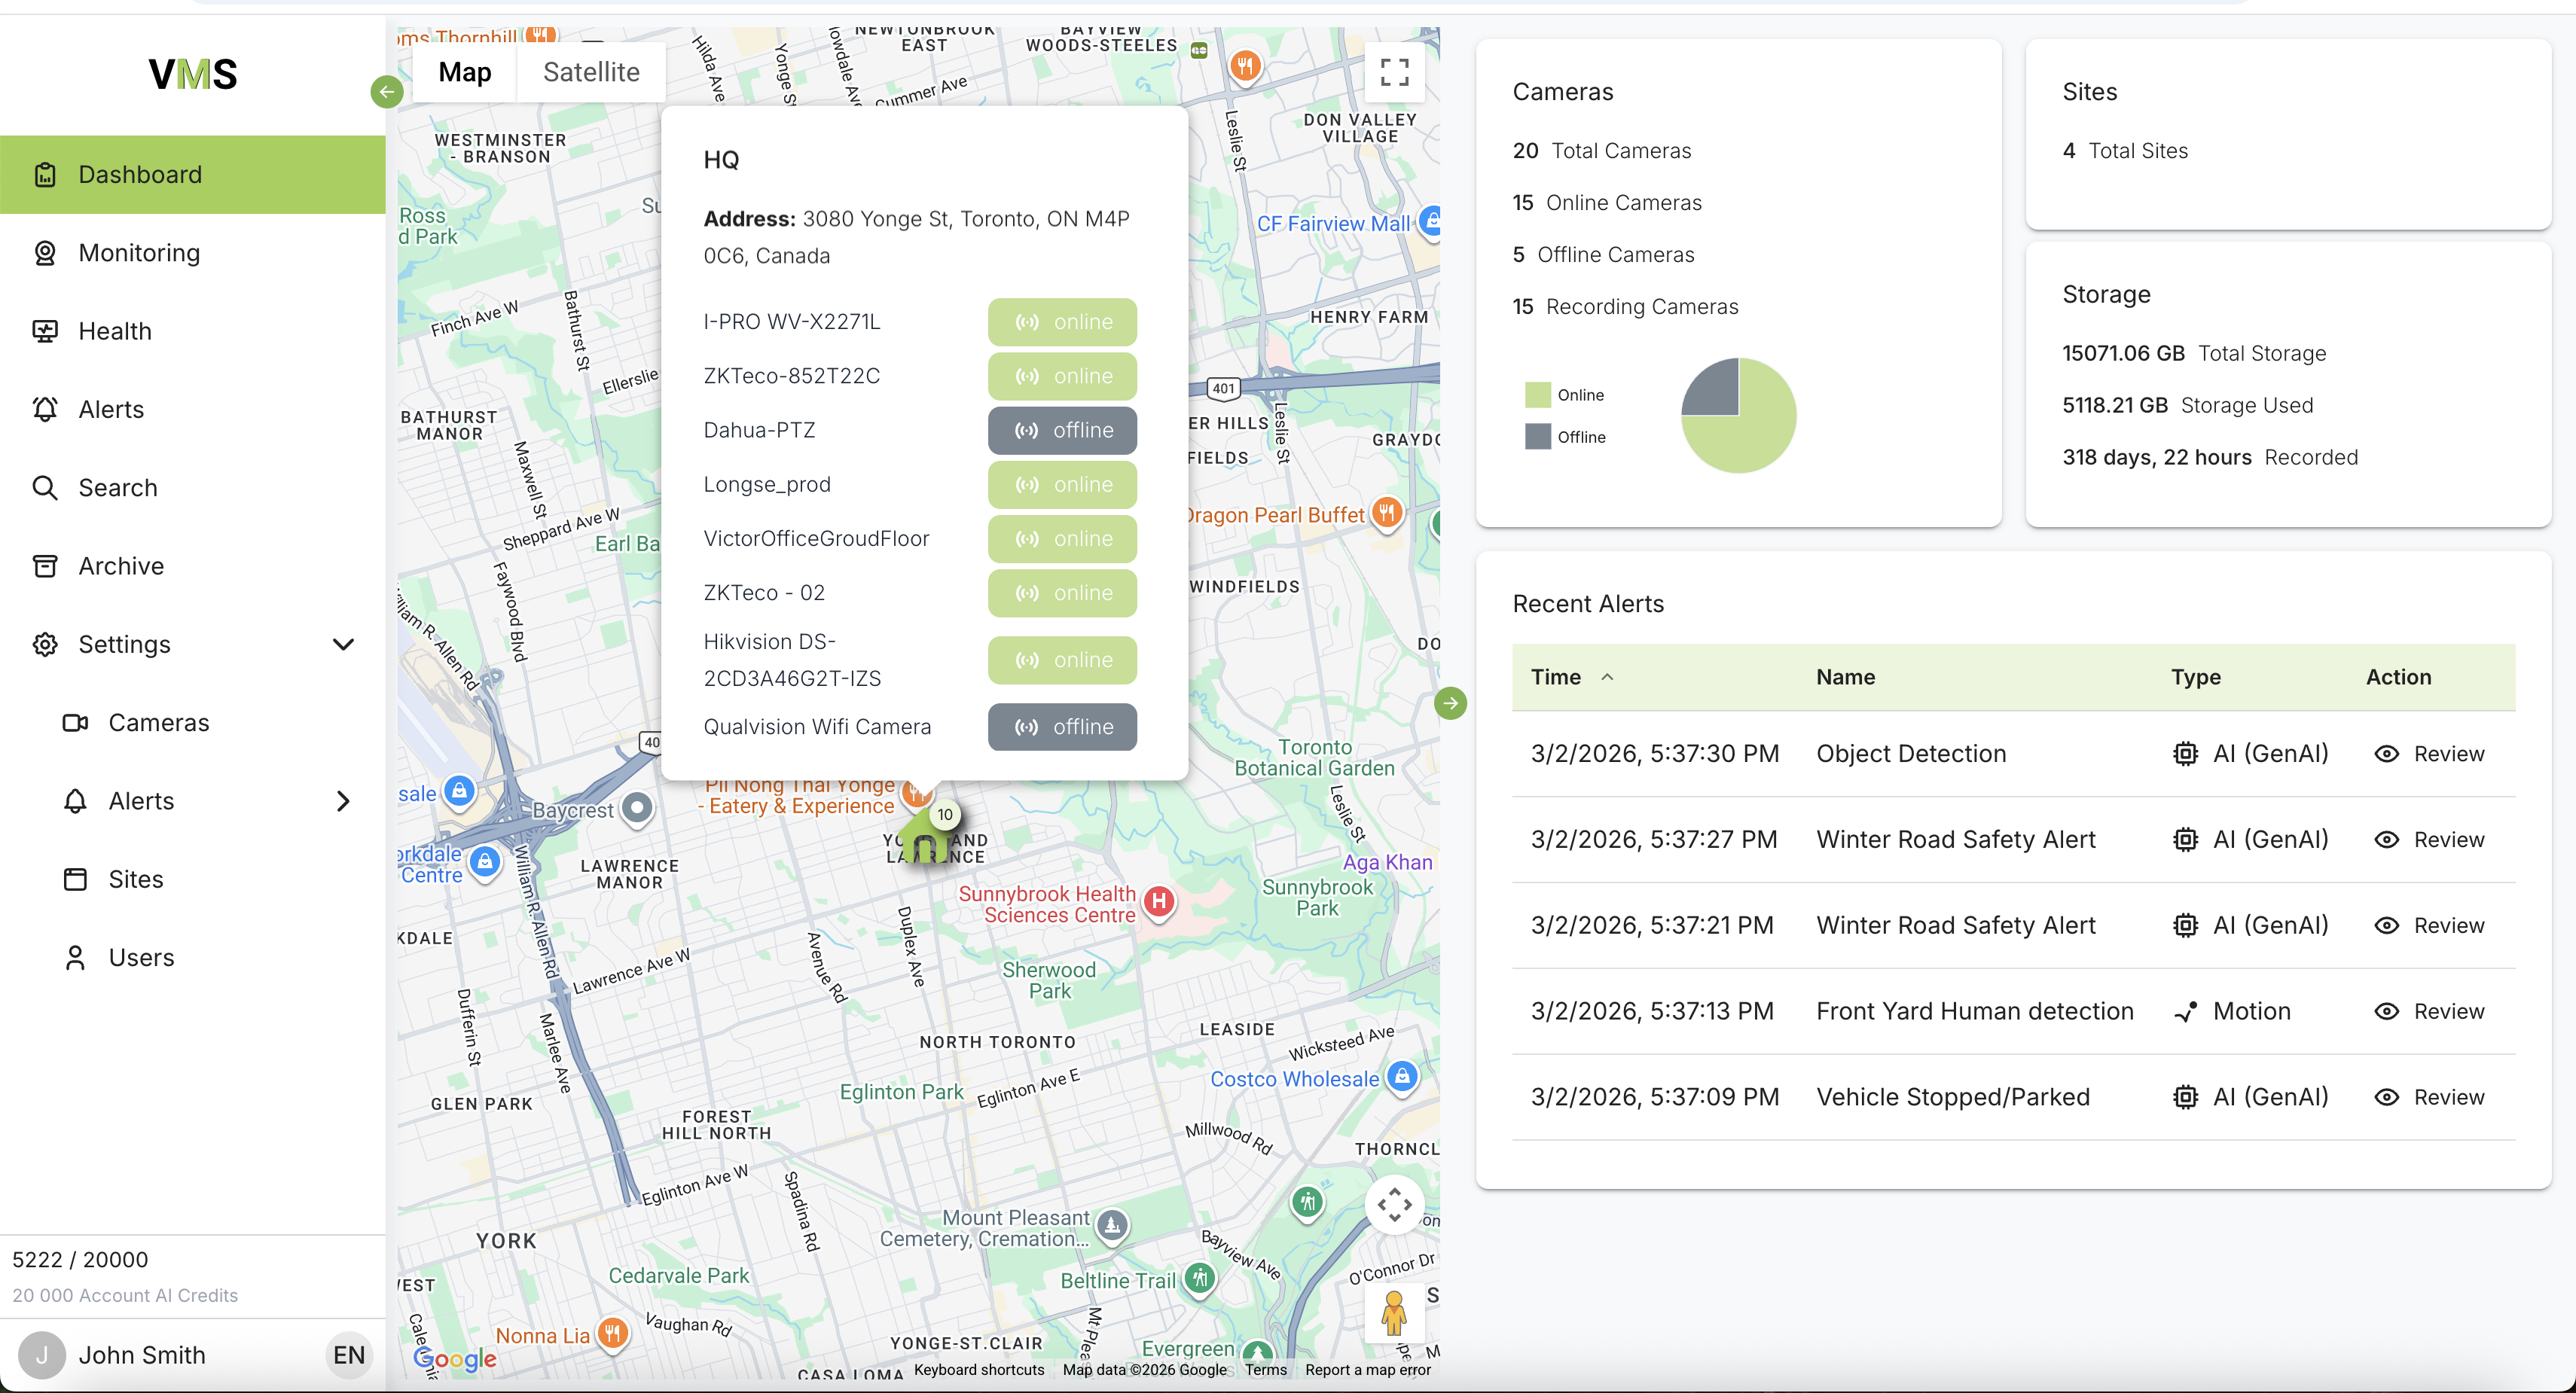Click the camera status pie chart
The height and width of the screenshot is (1393, 2576).
pos(1738,415)
